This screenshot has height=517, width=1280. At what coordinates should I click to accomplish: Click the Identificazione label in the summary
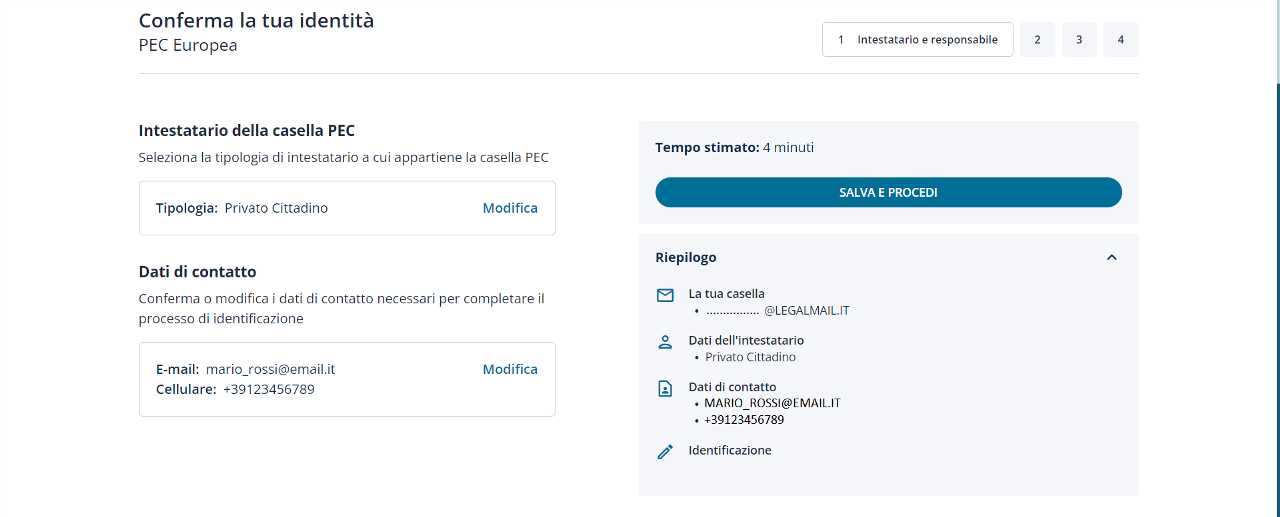click(x=730, y=451)
